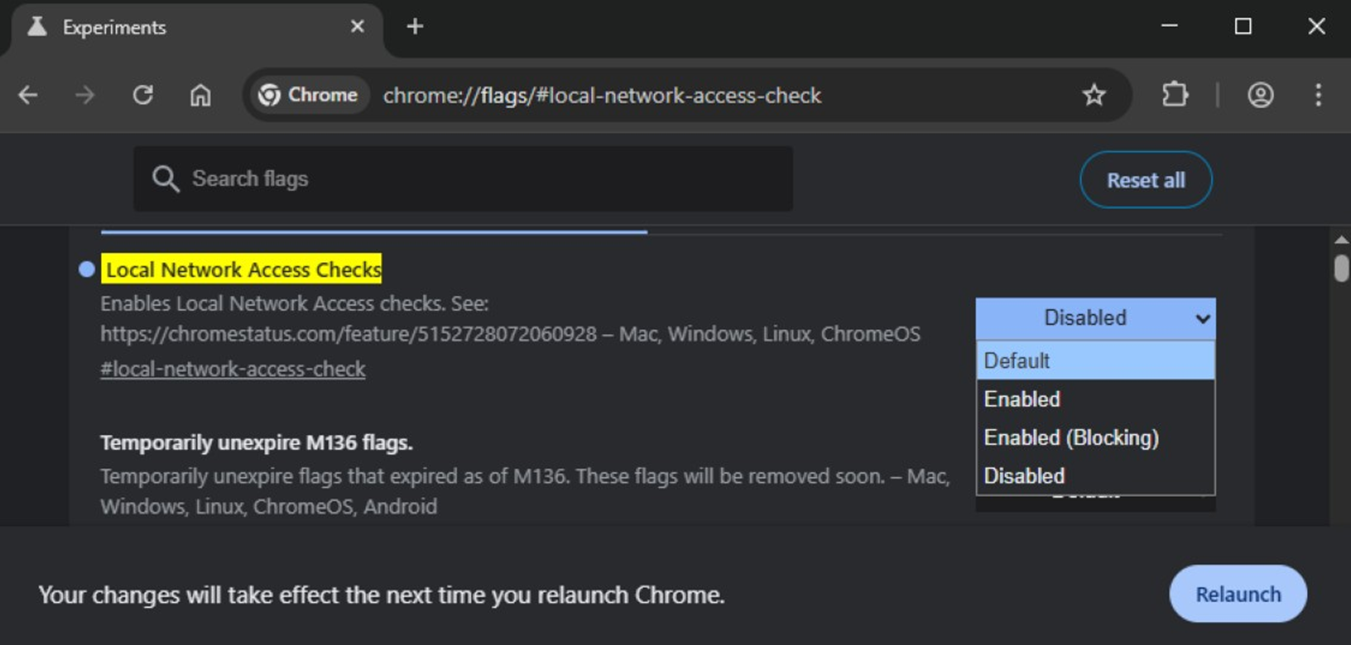
Task: Click the Home icon
Action: 200,95
